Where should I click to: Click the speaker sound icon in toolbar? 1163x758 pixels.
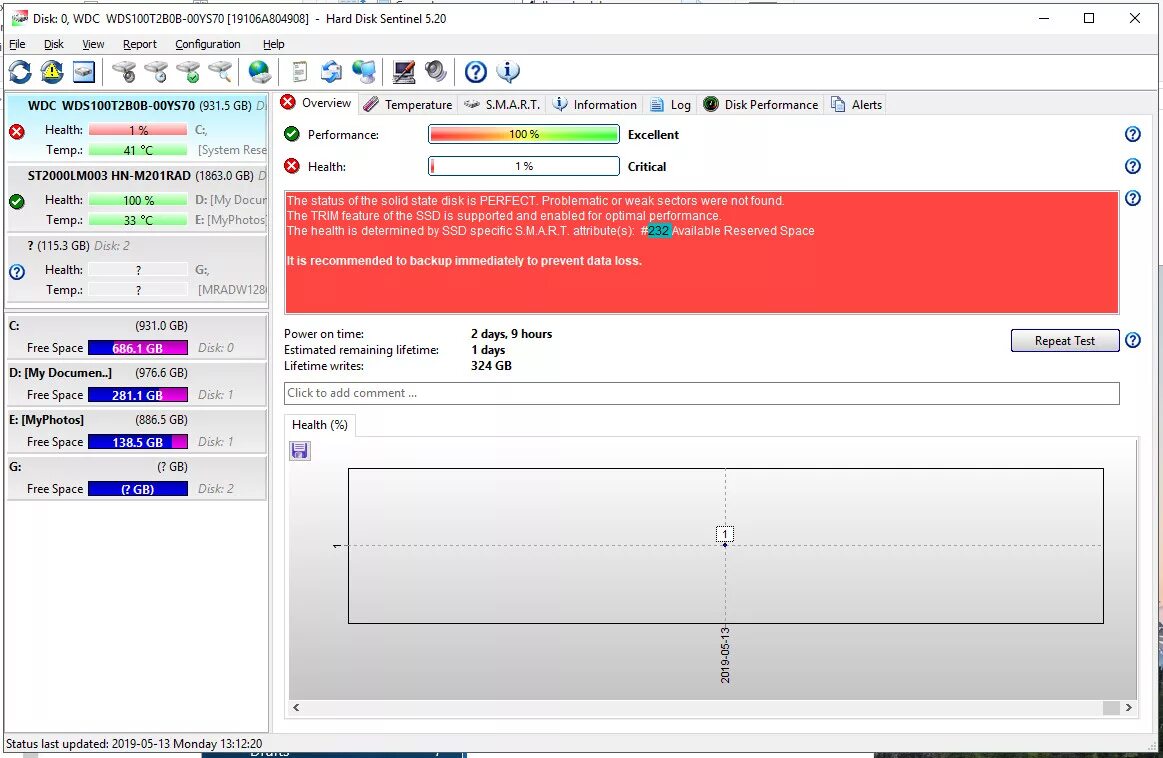click(x=435, y=72)
